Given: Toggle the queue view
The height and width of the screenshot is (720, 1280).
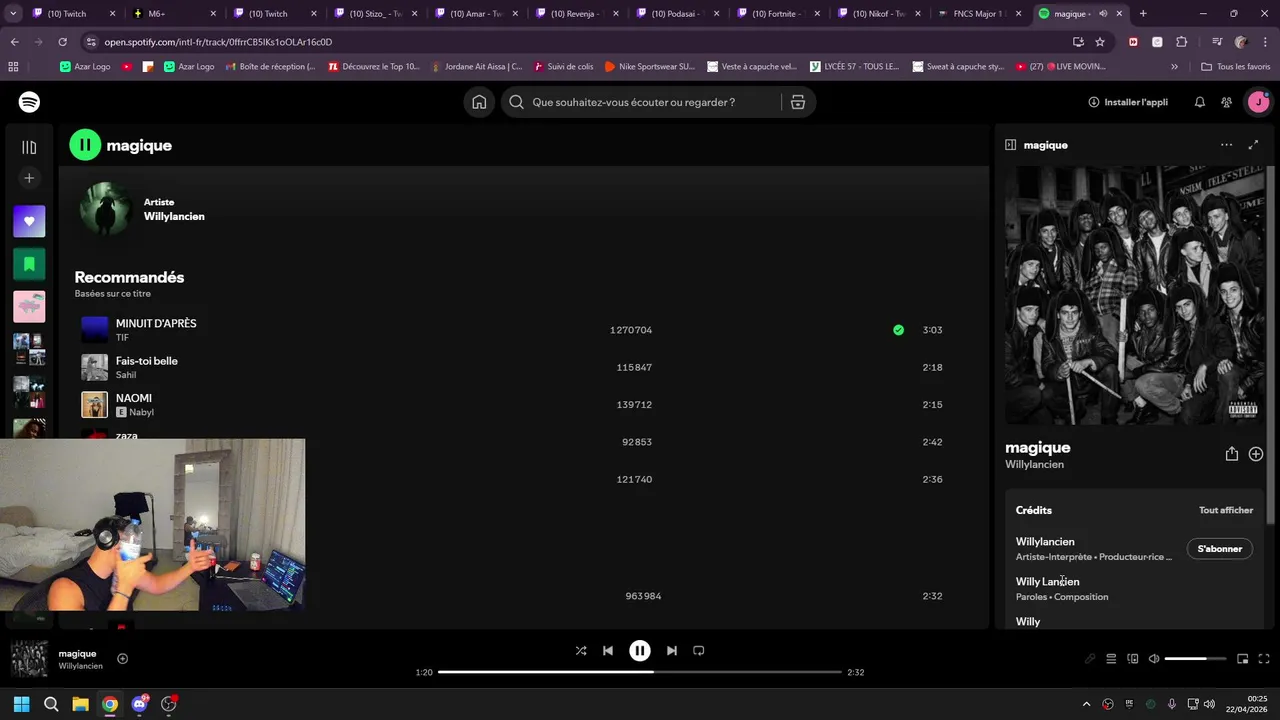Looking at the screenshot, I should click(x=1111, y=659).
